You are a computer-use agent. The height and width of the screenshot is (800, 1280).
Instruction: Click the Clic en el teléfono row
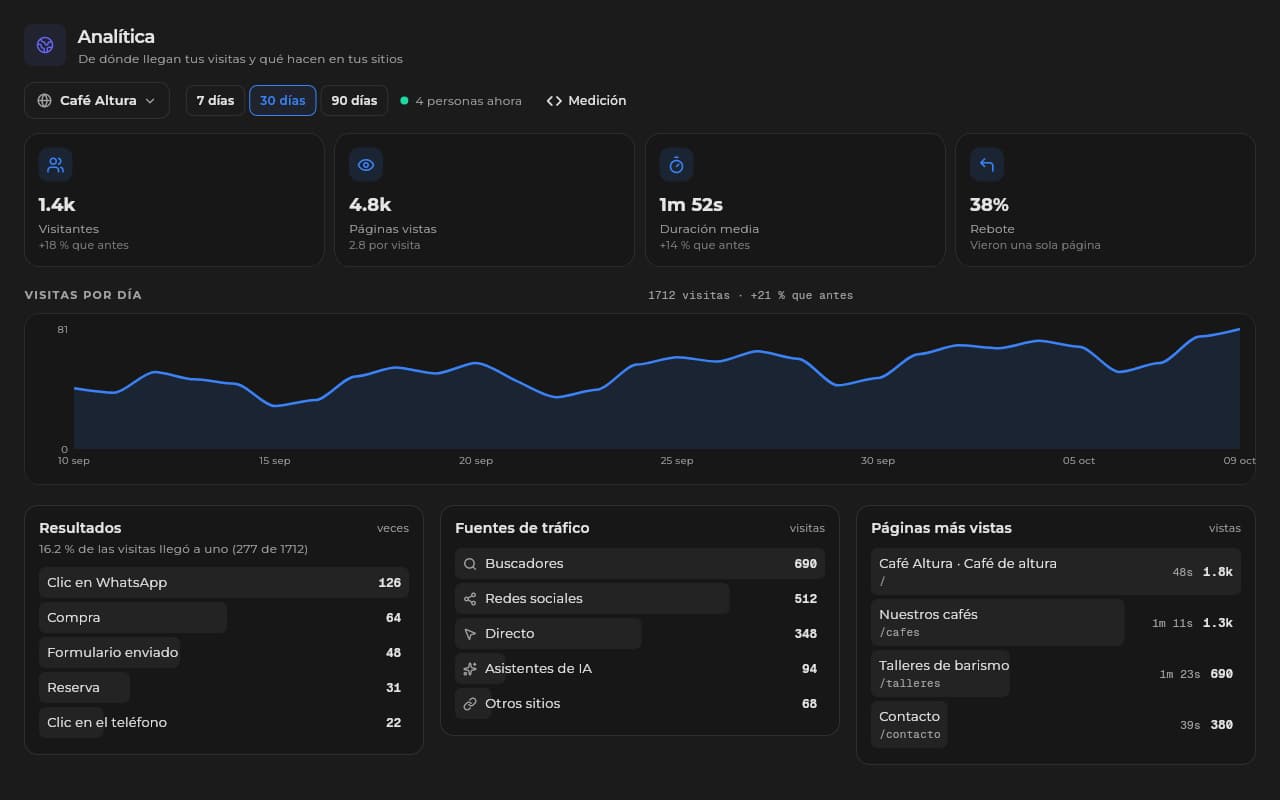point(224,723)
